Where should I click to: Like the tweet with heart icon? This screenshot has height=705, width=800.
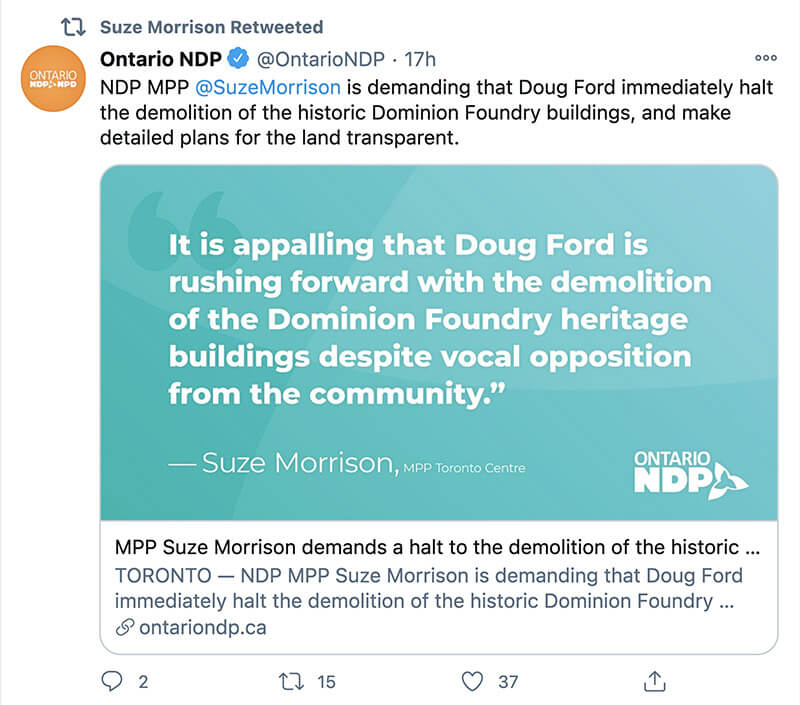pyautogui.click(x=473, y=682)
